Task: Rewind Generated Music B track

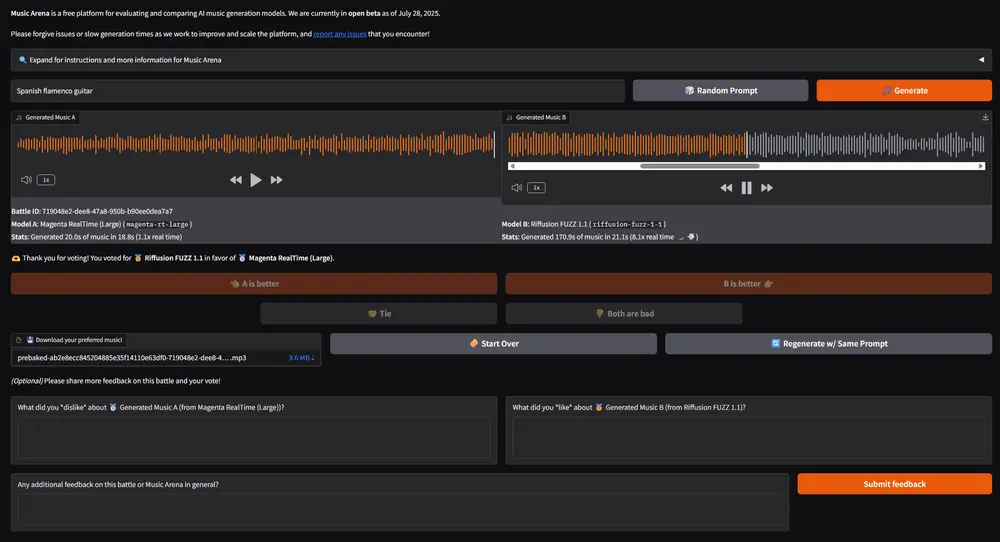Action: 726,187
